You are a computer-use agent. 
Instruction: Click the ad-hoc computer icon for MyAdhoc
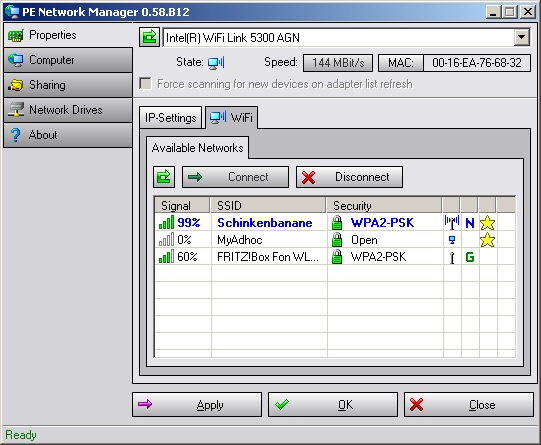click(x=452, y=240)
